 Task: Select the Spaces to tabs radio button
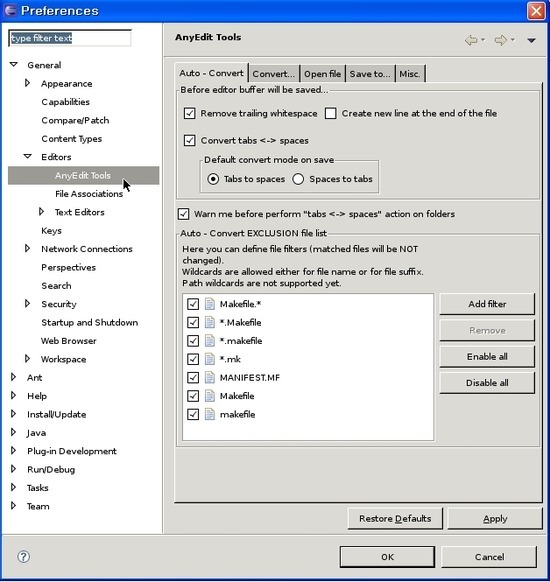(298, 179)
